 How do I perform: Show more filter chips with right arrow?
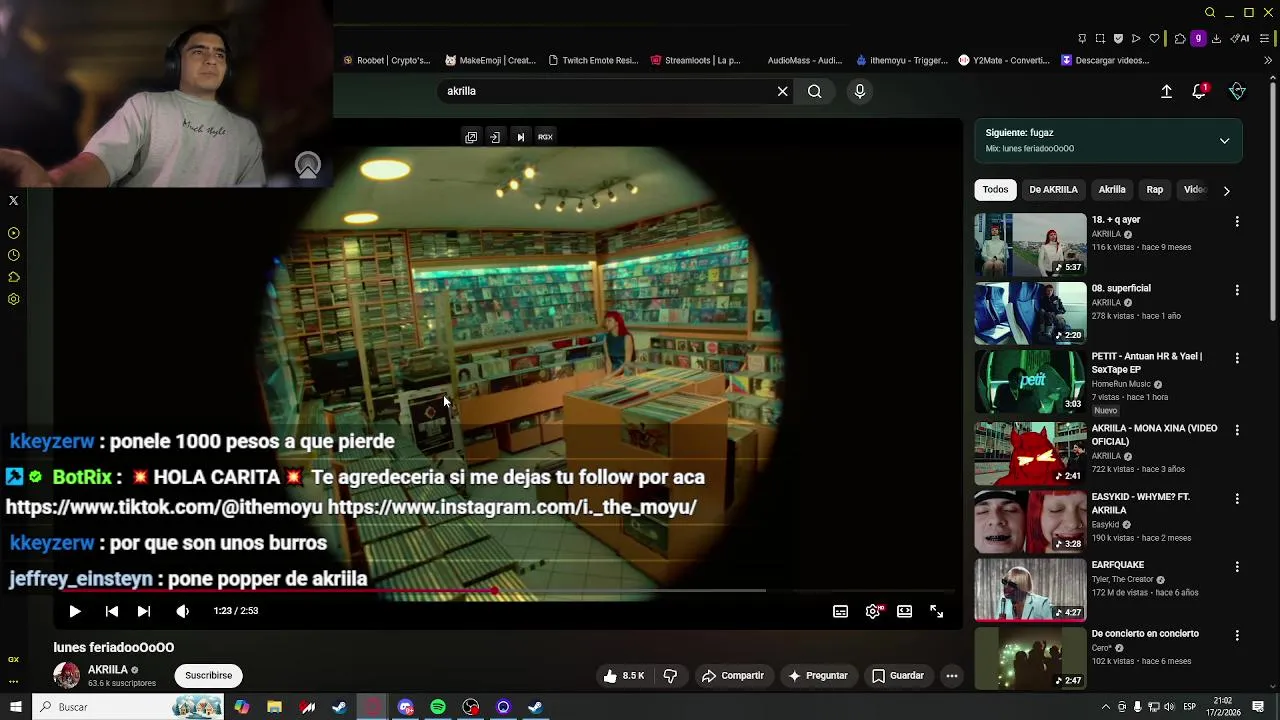coord(1227,191)
